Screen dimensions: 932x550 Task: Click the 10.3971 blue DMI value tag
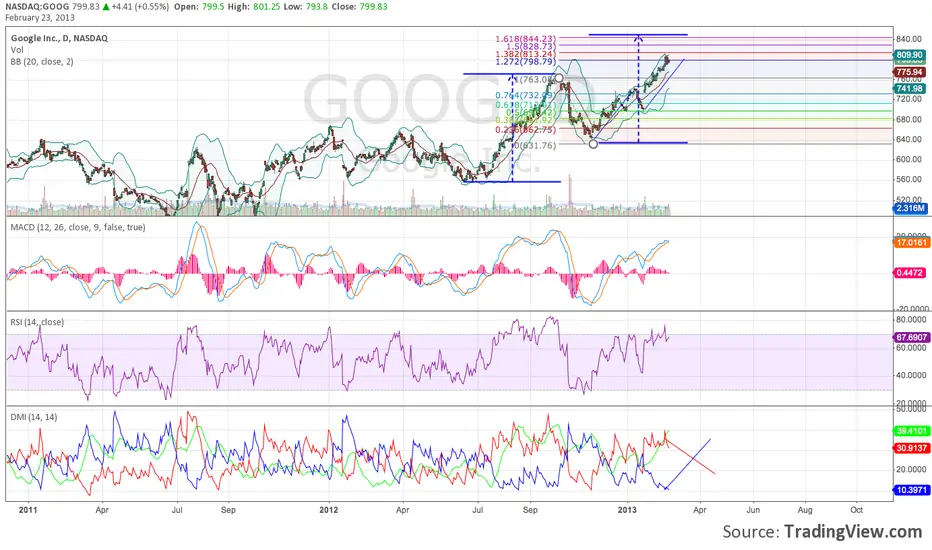pos(911,490)
